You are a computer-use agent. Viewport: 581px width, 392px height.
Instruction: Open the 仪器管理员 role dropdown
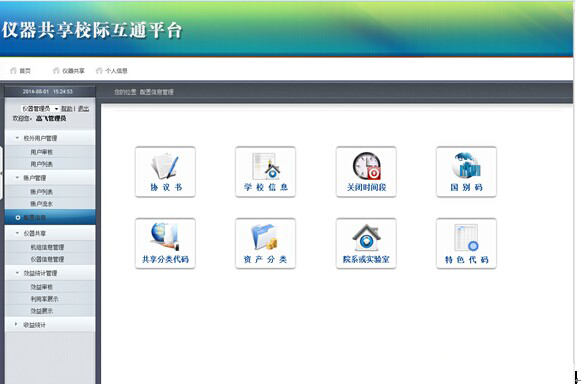(x=40, y=109)
